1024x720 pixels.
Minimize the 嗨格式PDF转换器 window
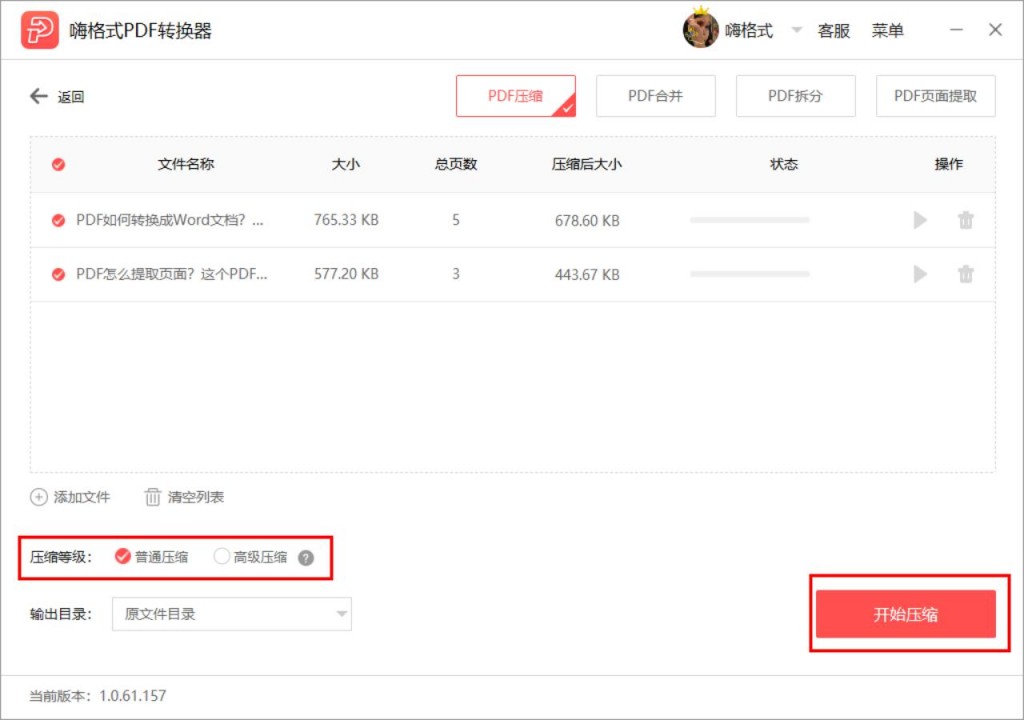956,30
